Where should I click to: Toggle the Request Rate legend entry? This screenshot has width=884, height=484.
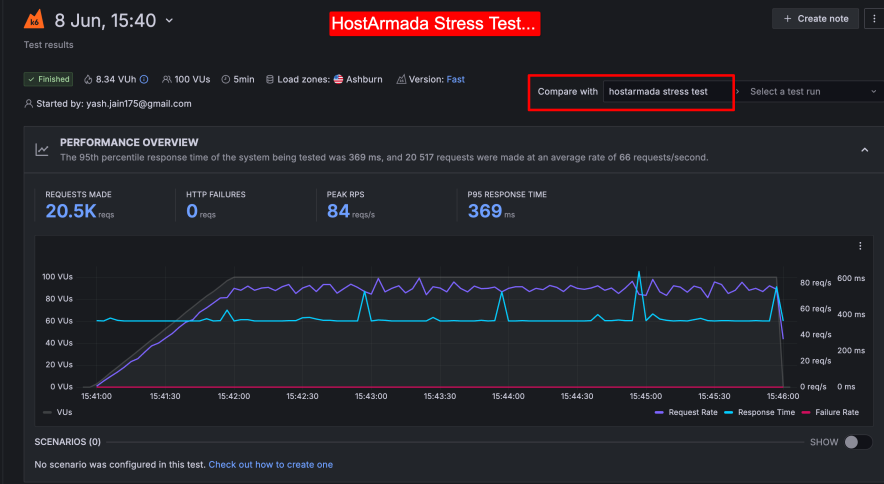pyautogui.click(x=686, y=412)
